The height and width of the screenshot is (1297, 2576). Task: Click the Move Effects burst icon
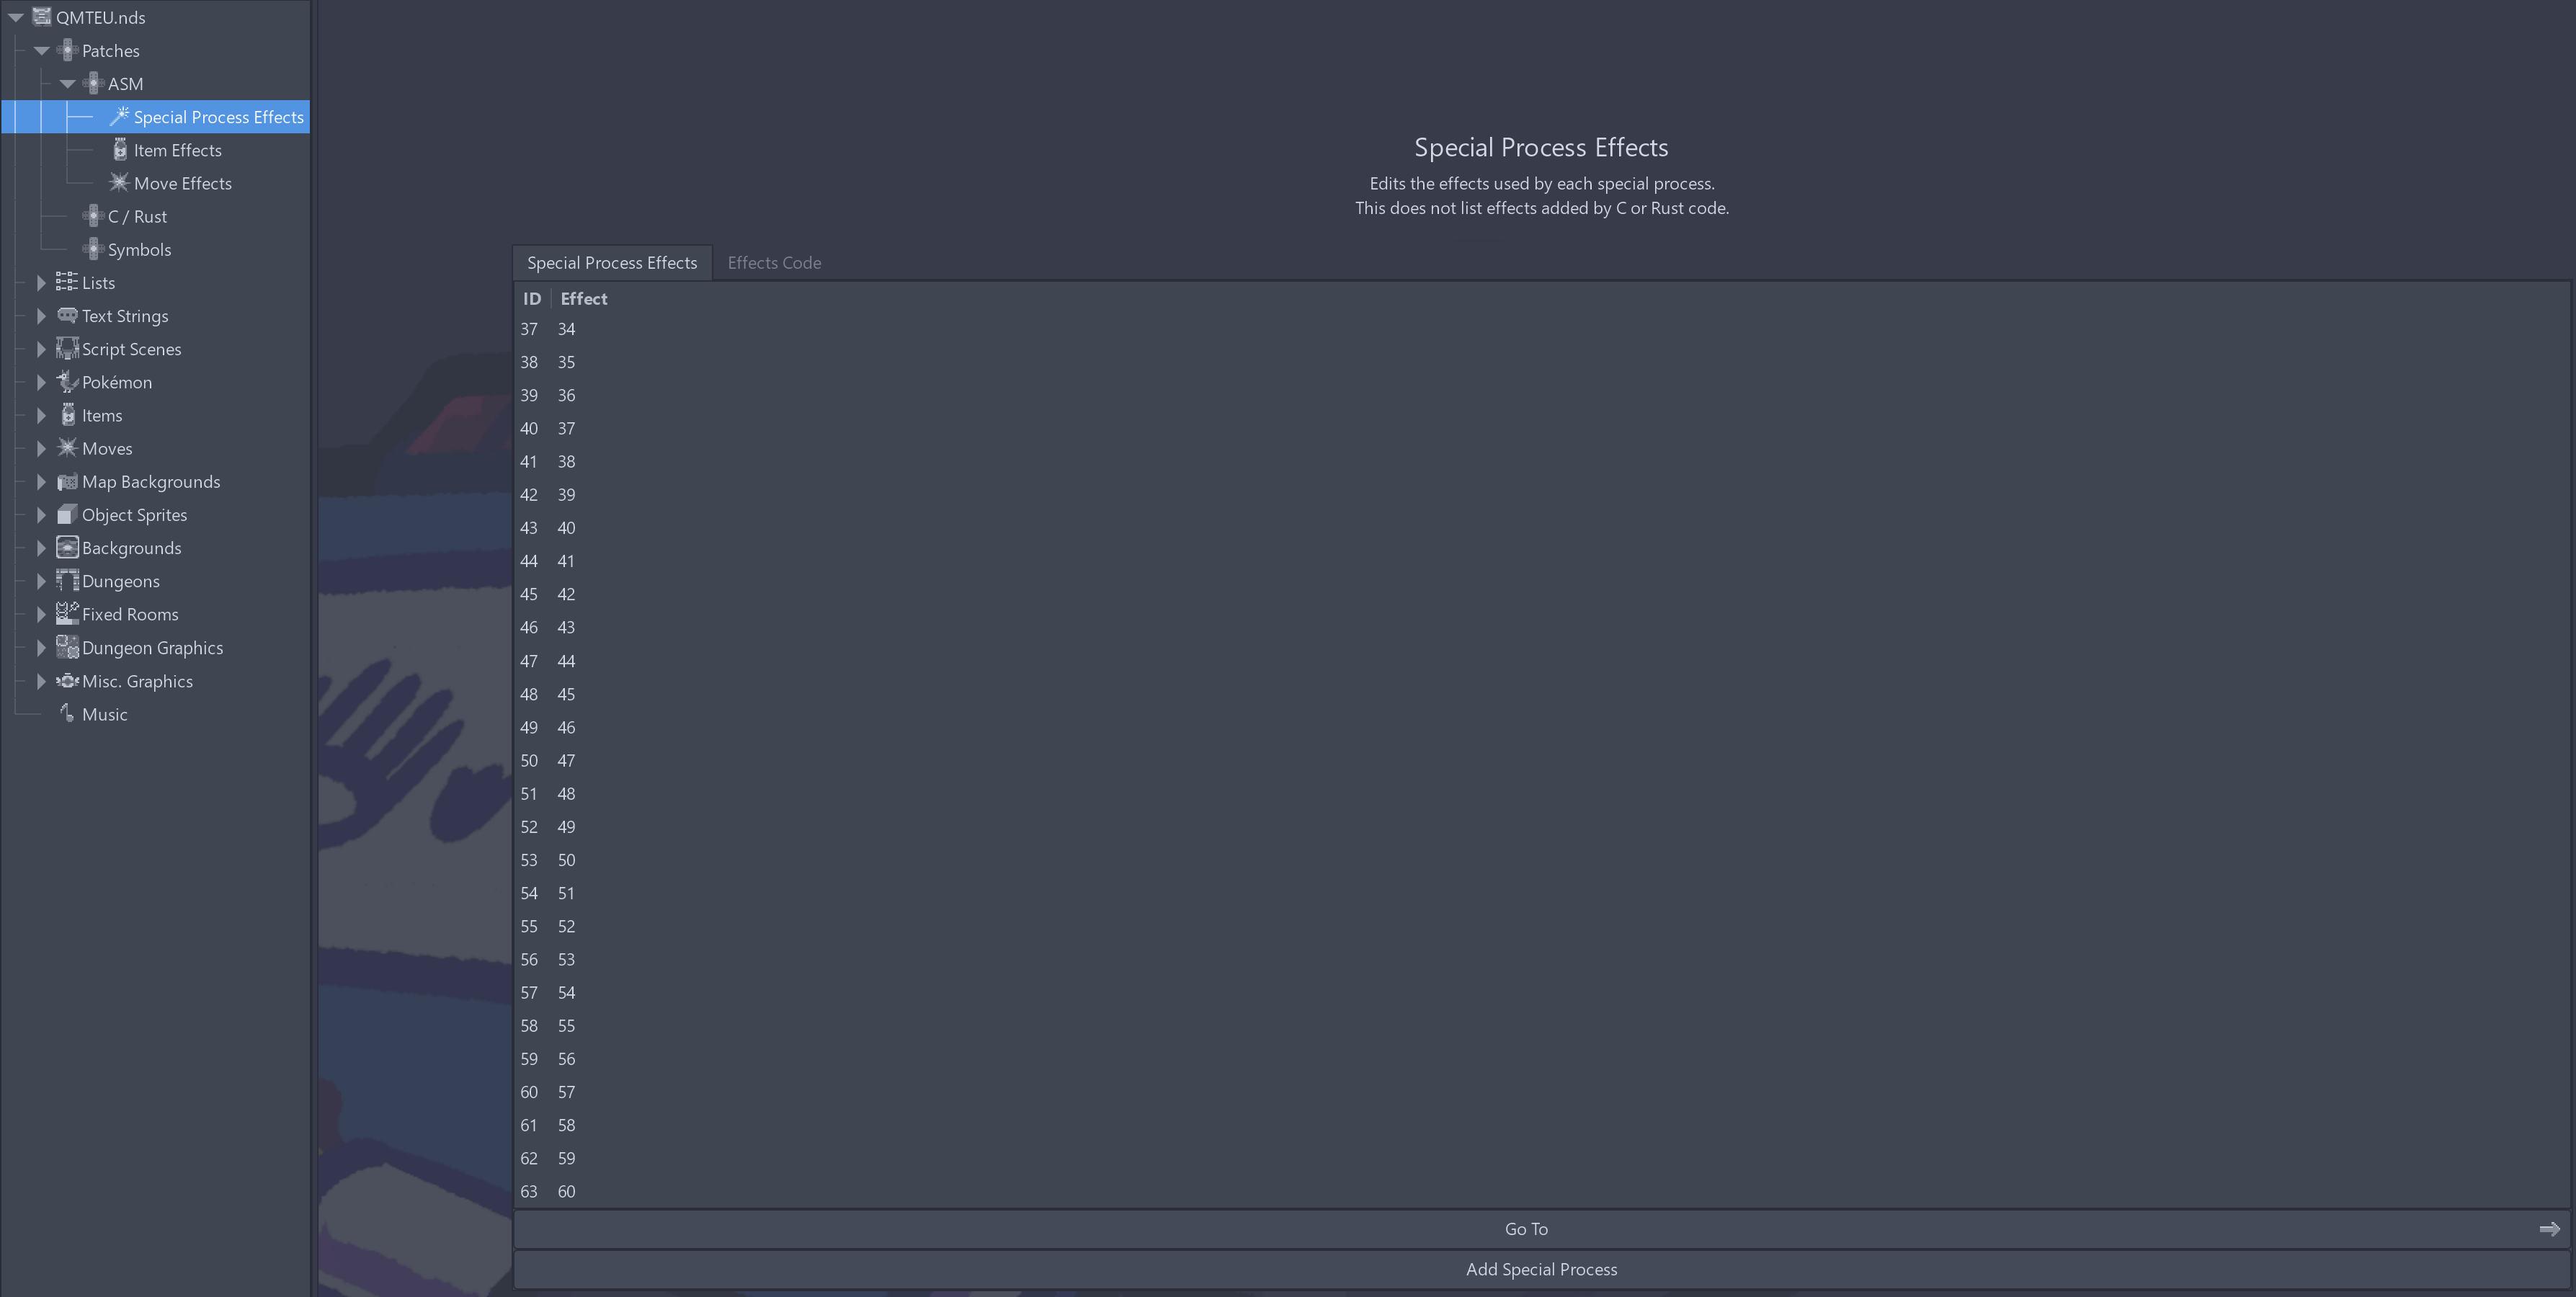click(x=119, y=182)
